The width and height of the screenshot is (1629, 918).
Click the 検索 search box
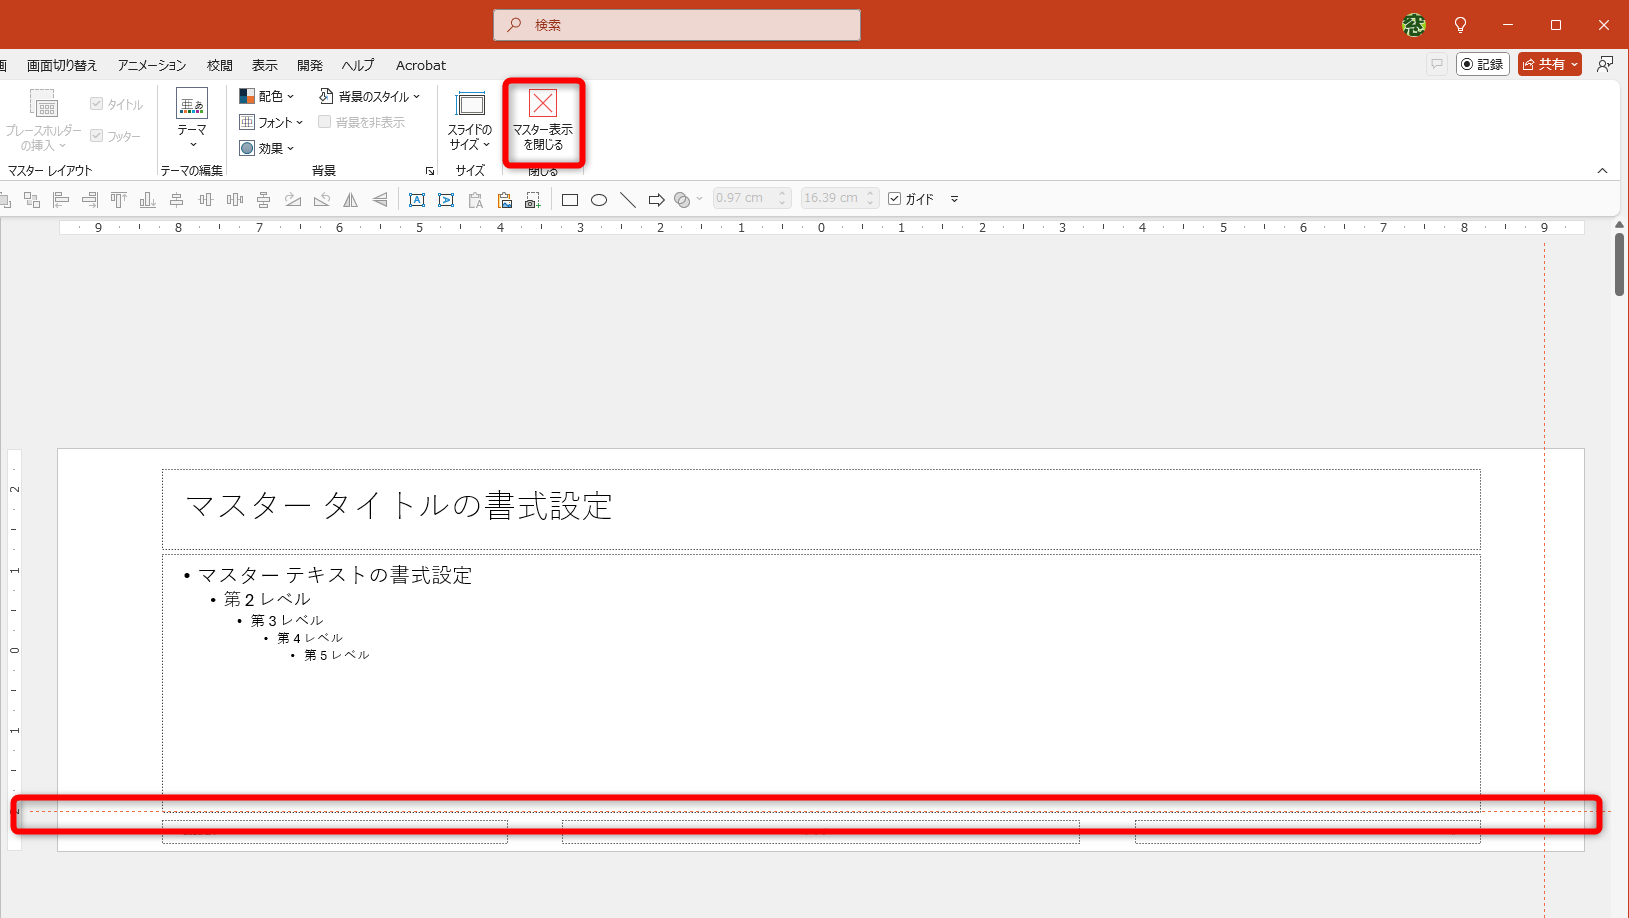[676, 25]
